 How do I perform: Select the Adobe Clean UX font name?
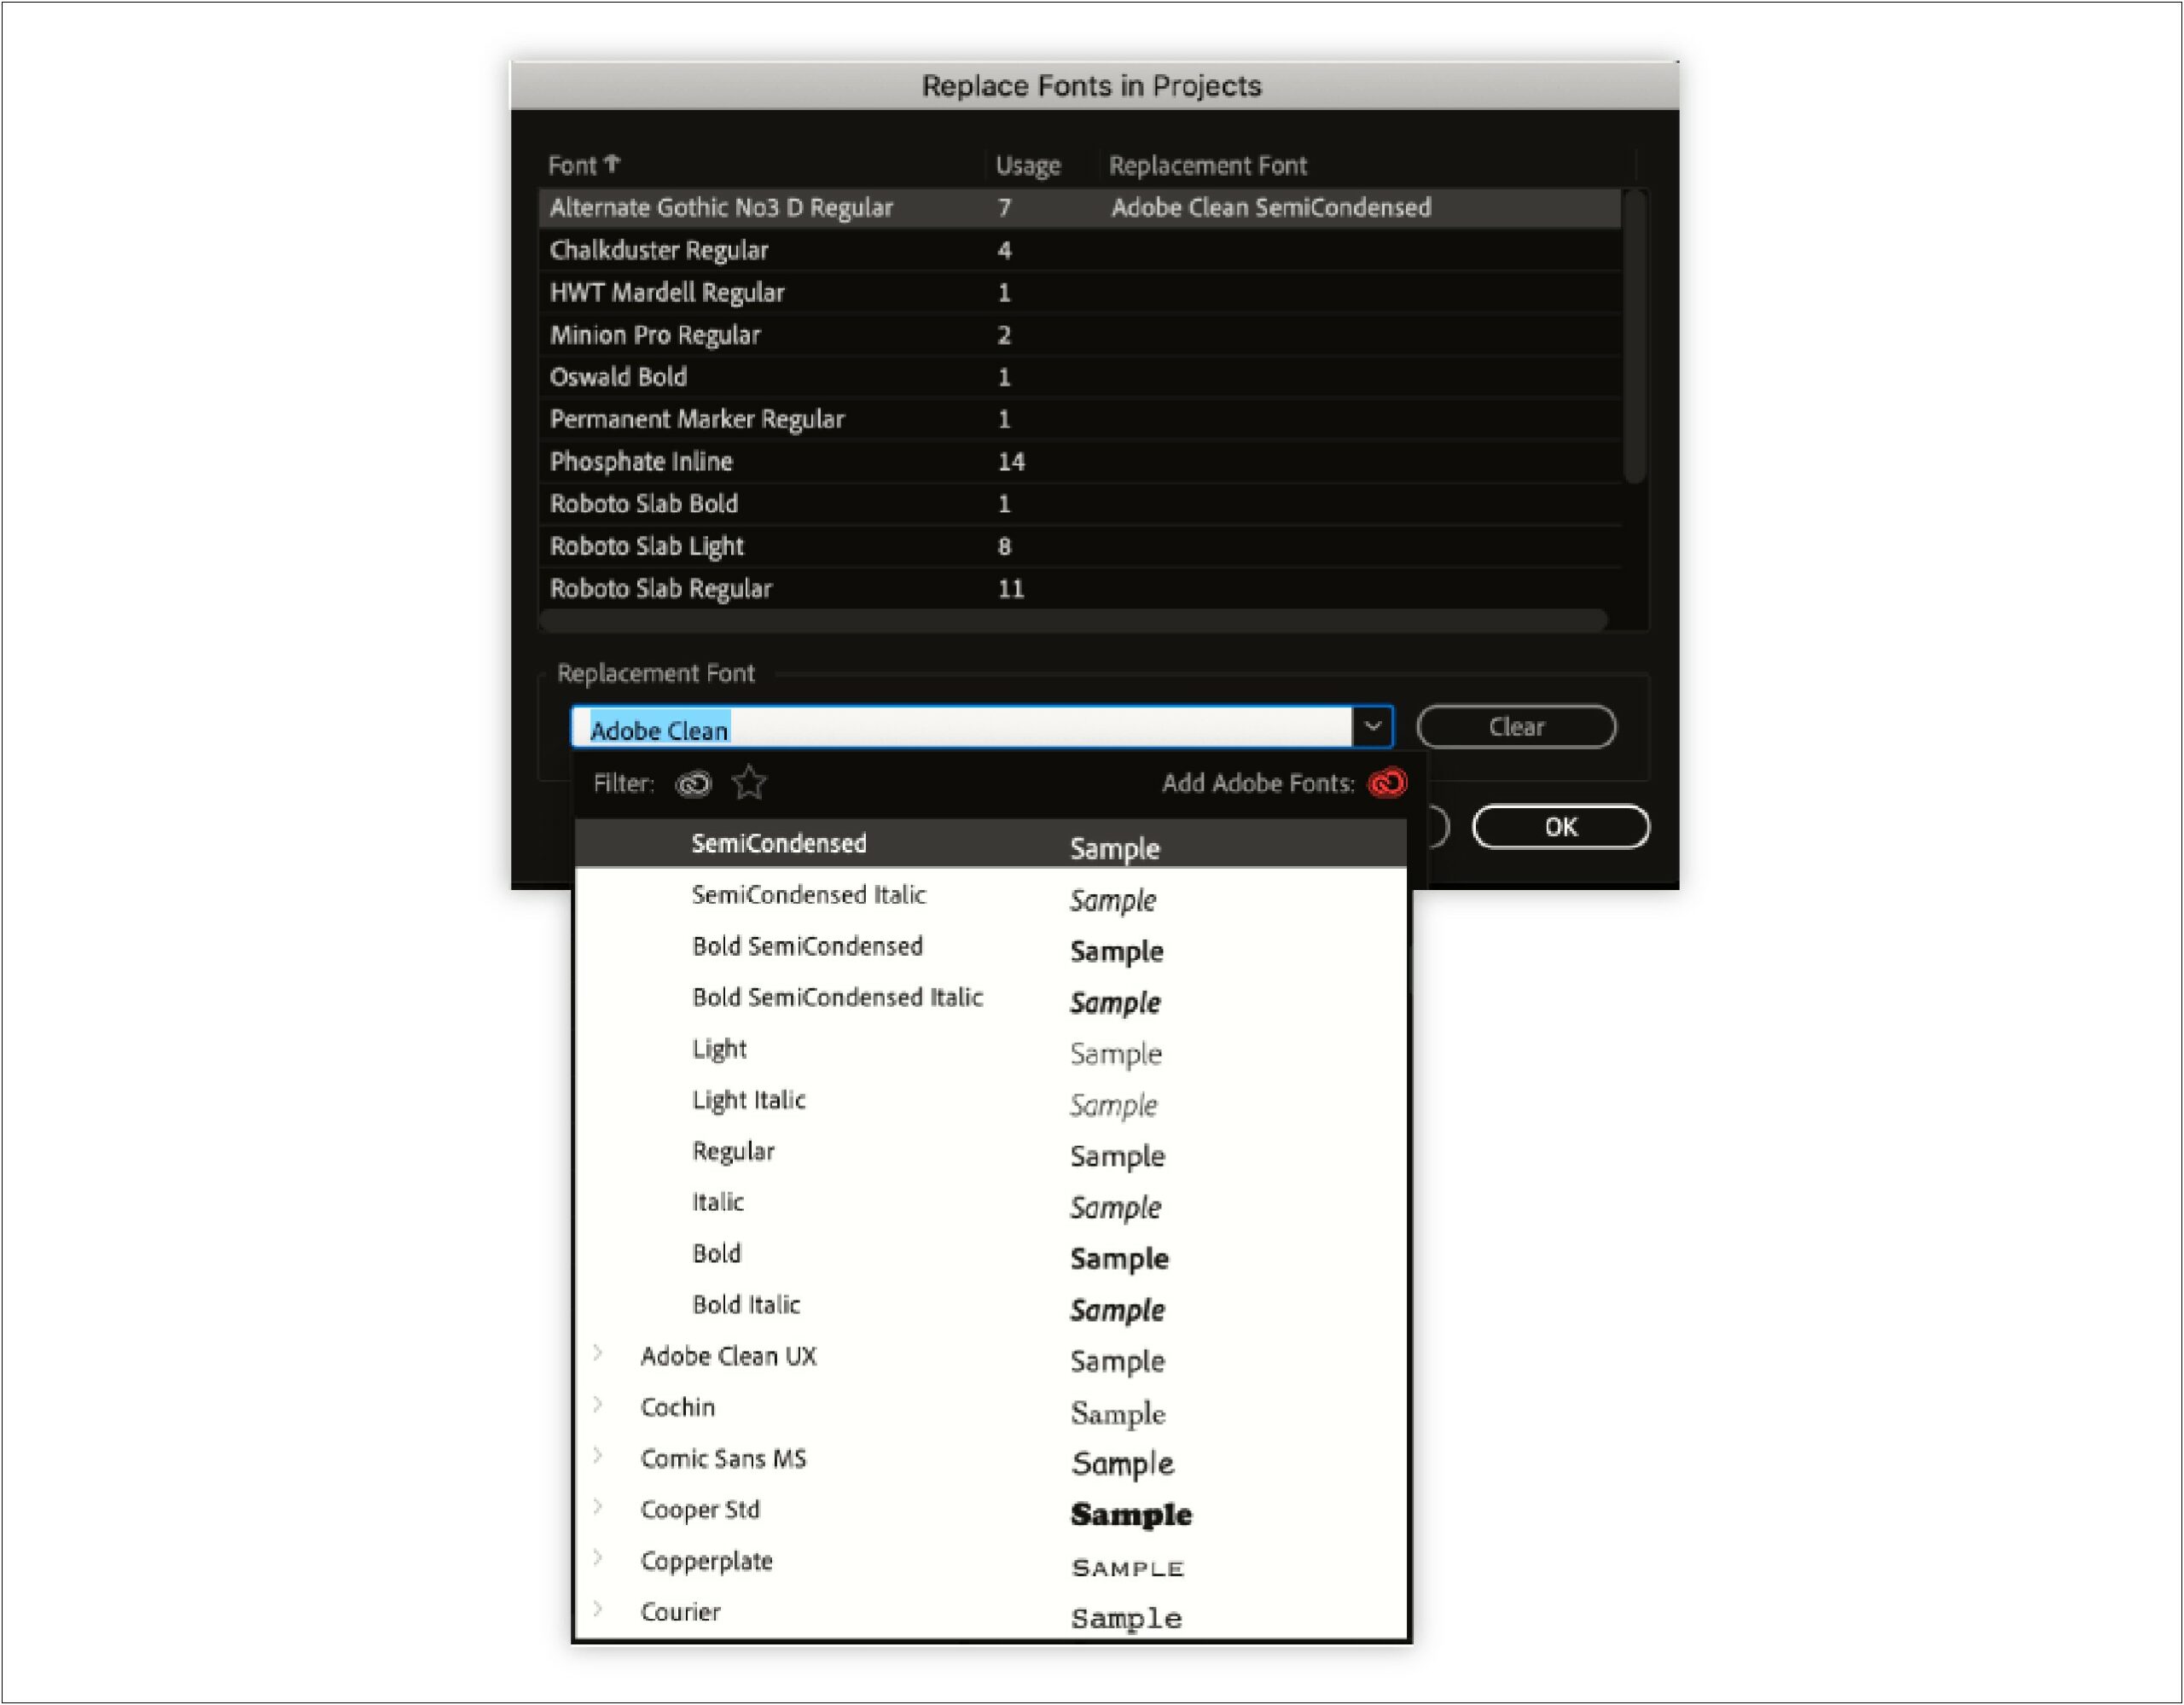point(728,1357)
